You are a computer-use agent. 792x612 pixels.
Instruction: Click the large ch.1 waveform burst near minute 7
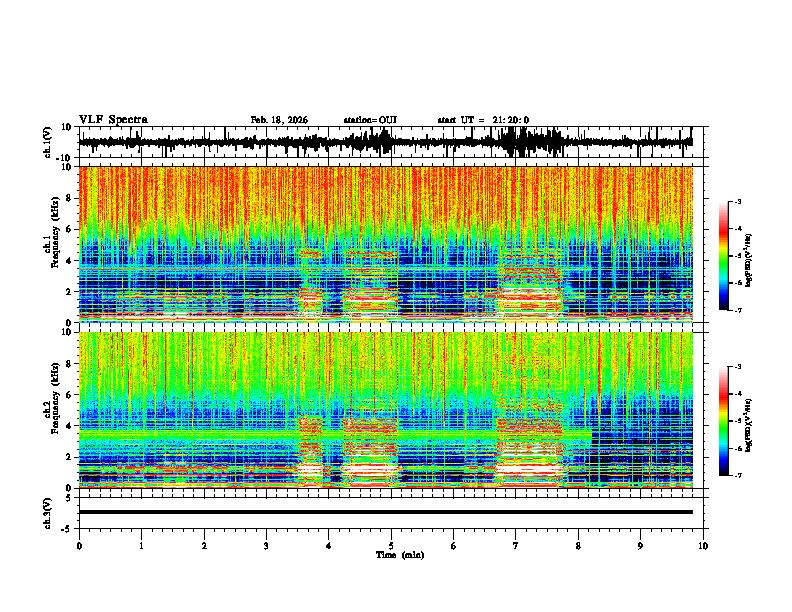tap(528, 142)
